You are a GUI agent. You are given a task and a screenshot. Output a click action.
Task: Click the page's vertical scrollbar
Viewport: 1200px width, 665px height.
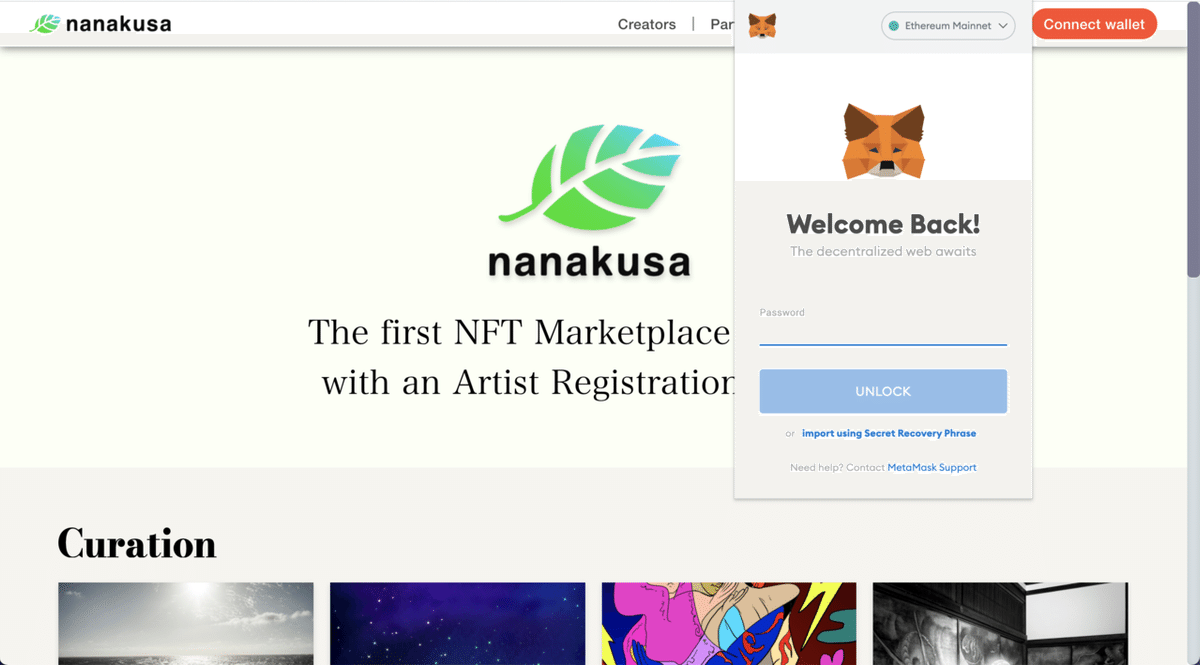click(x=1192, y=150)
